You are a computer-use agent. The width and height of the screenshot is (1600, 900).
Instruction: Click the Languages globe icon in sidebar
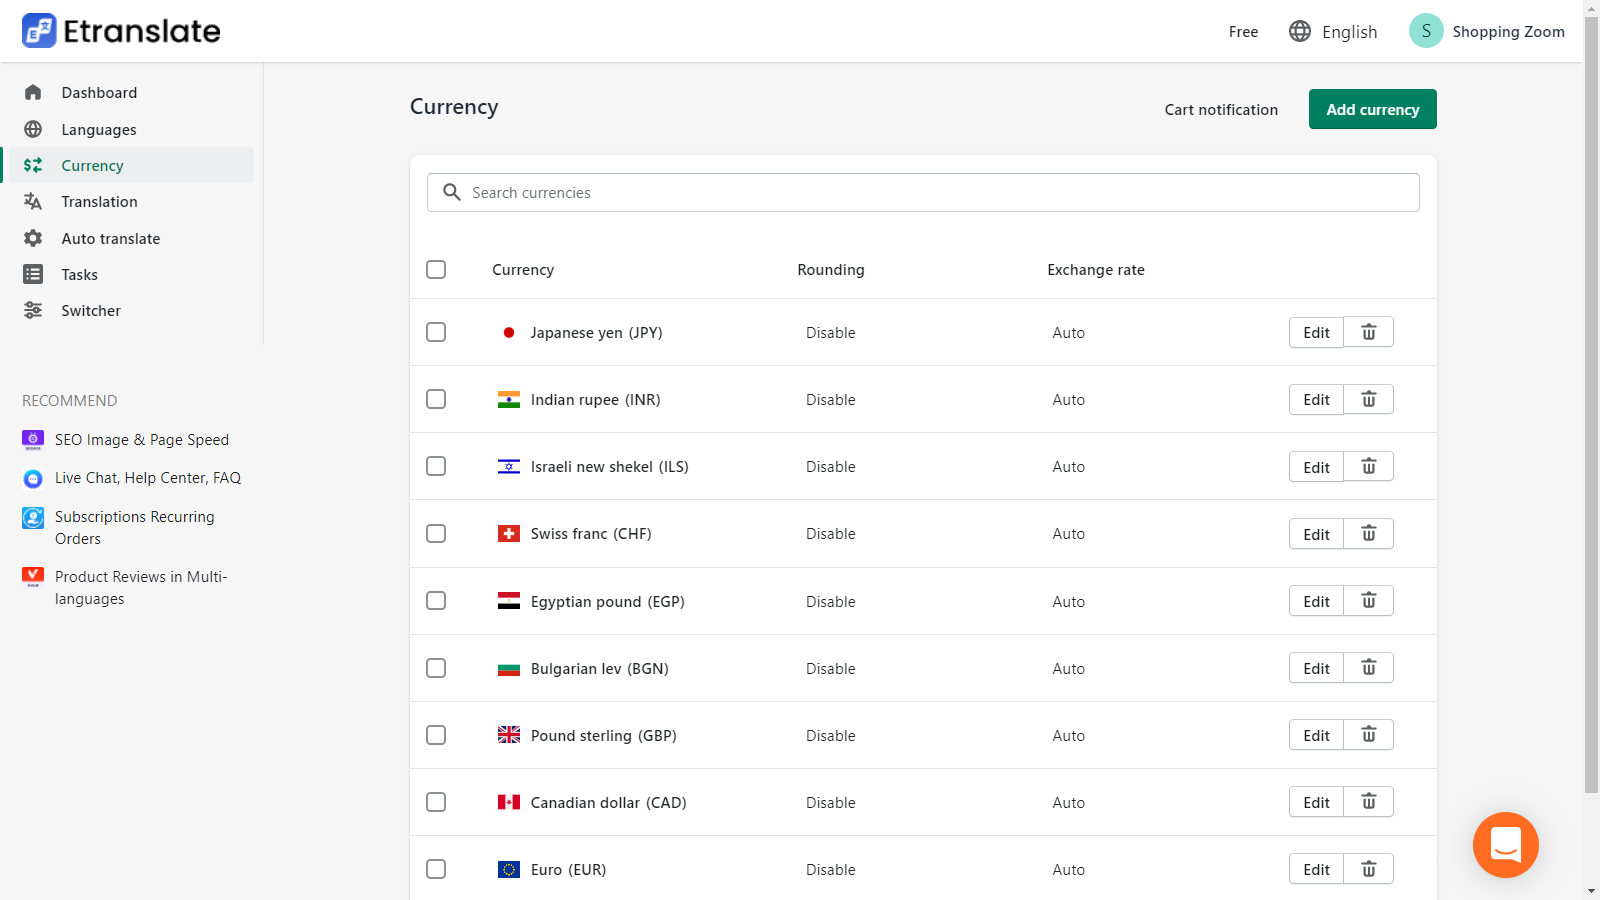[x=33, y=129]
